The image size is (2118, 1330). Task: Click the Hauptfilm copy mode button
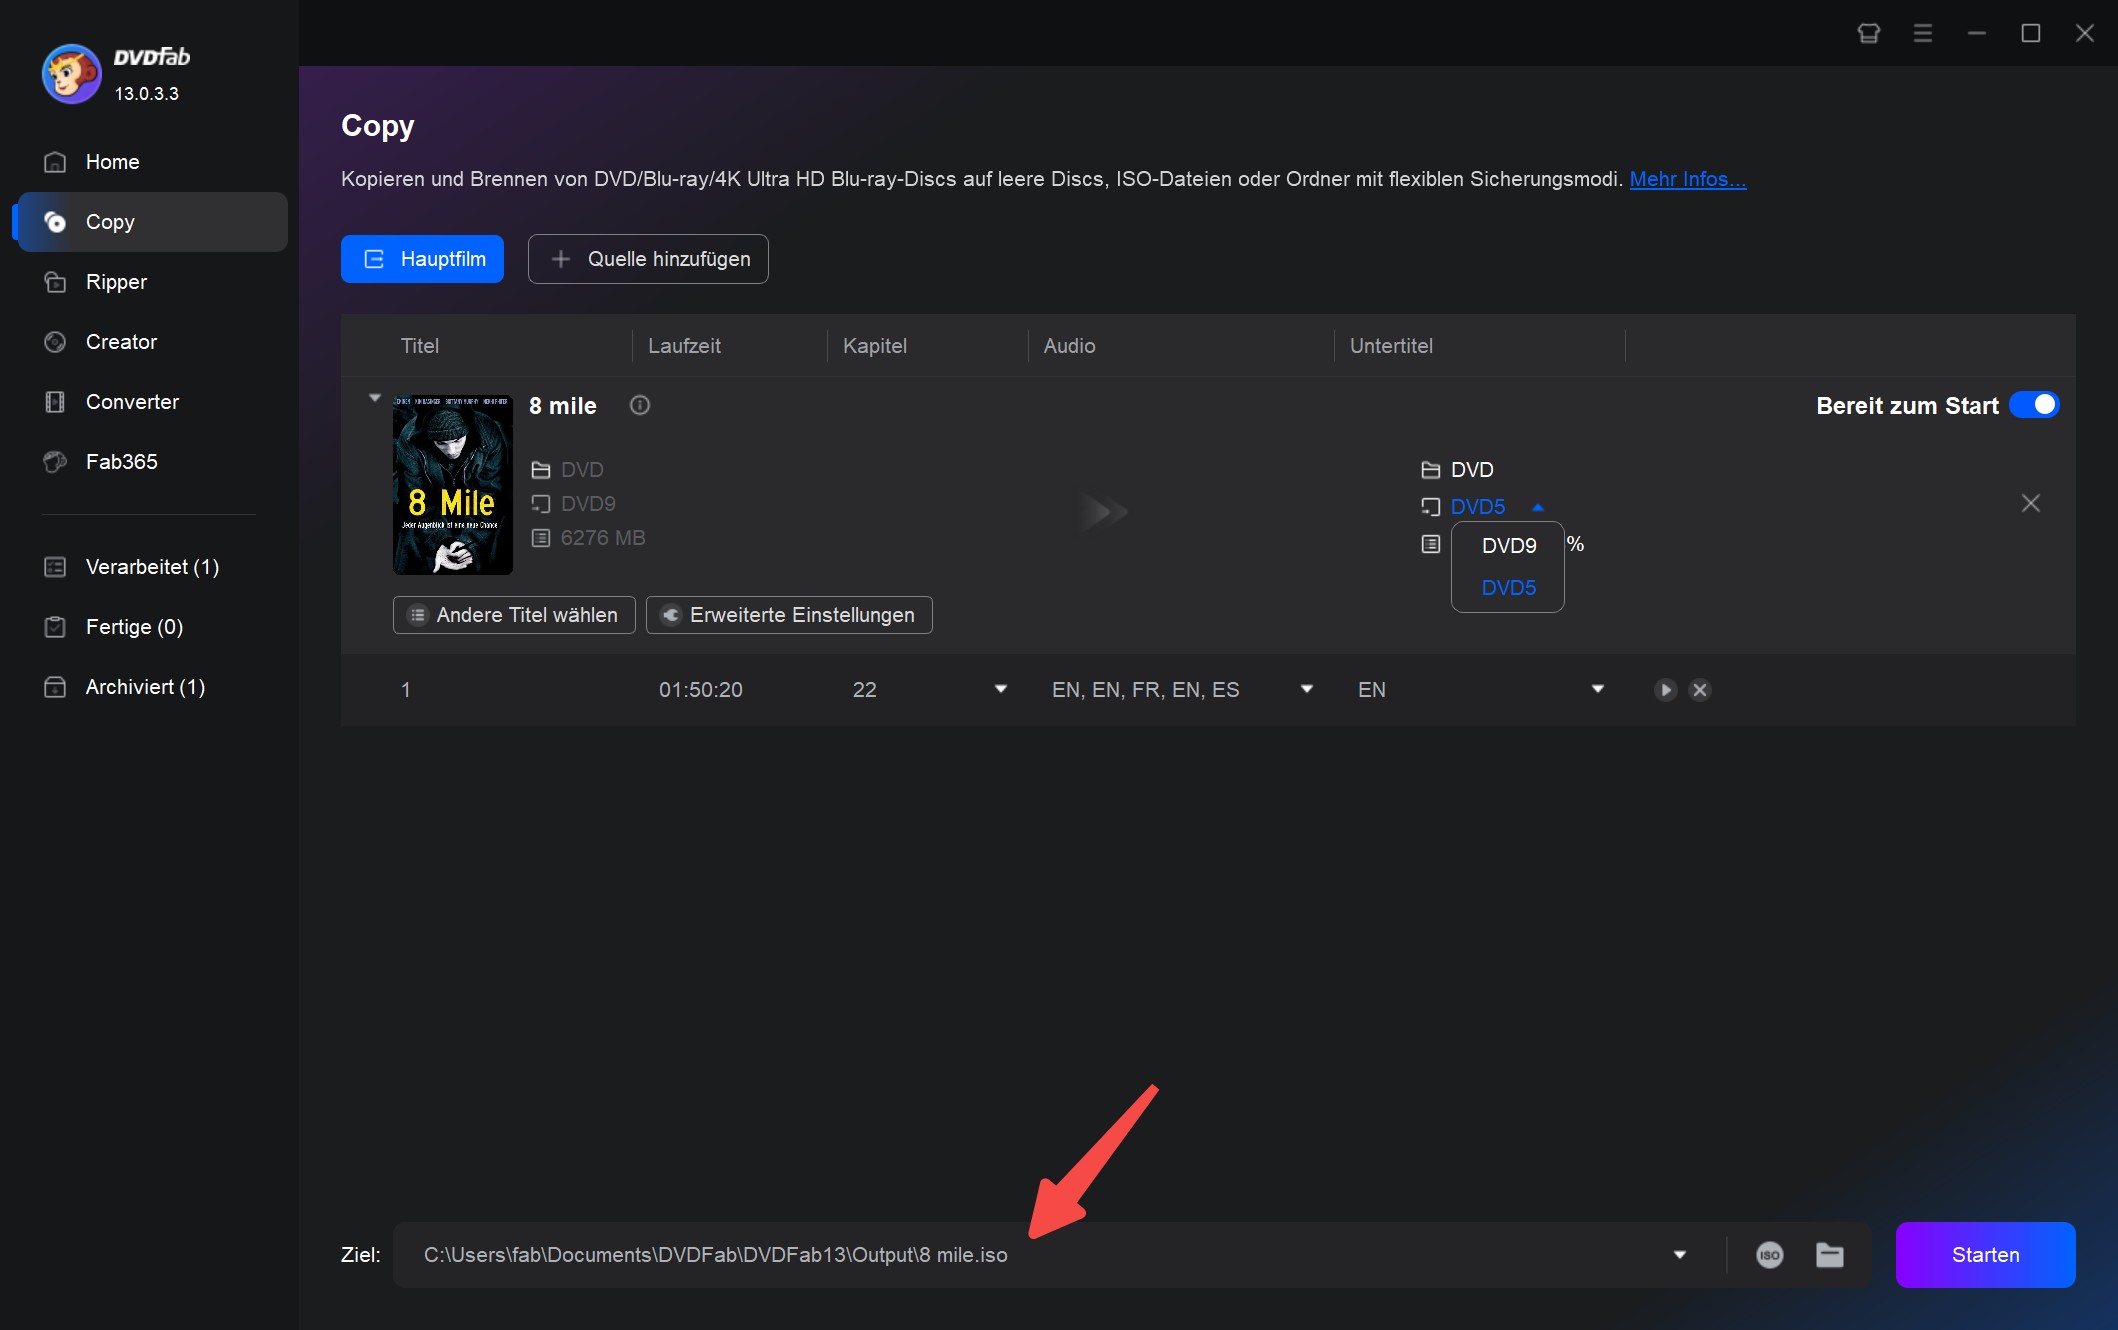[x=422, y=259]
